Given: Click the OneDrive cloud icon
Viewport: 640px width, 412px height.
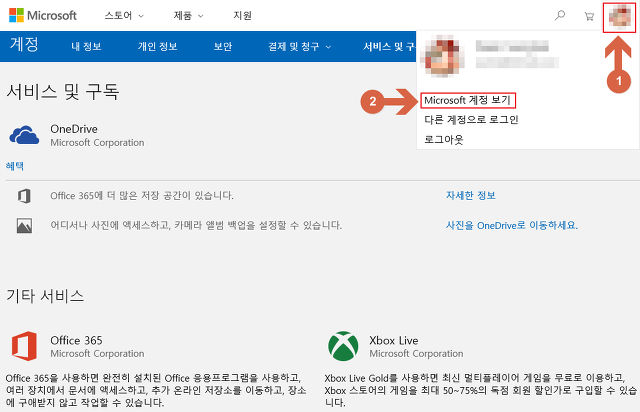Looking at the screenshot, I should click(24, 135).
